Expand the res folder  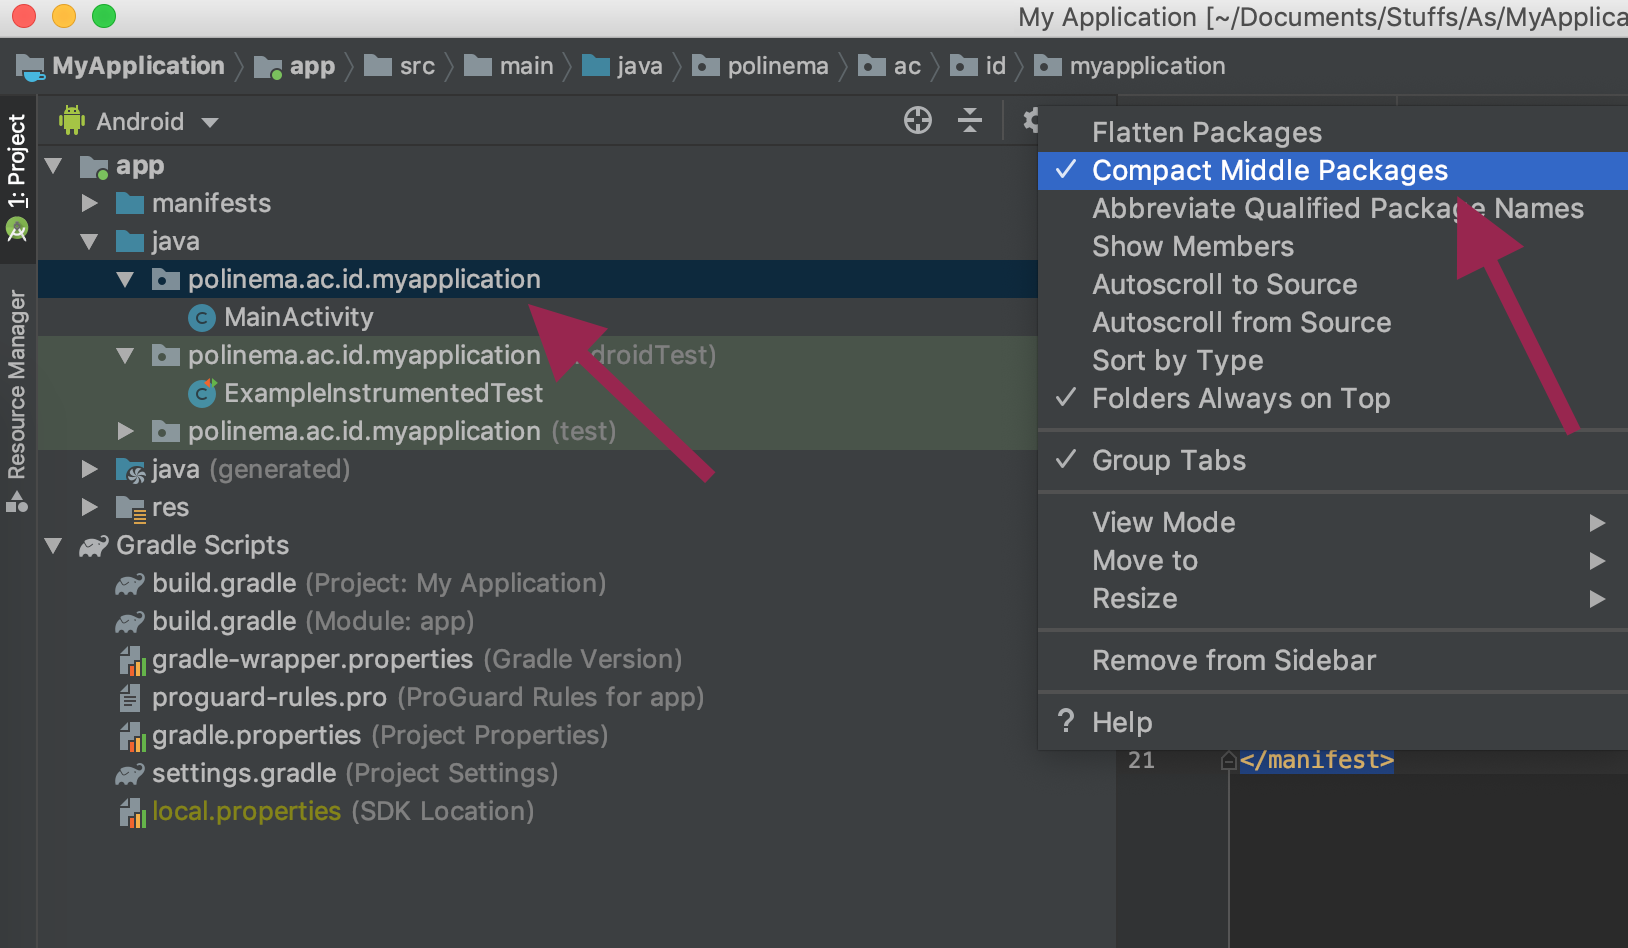pos(90,508)
